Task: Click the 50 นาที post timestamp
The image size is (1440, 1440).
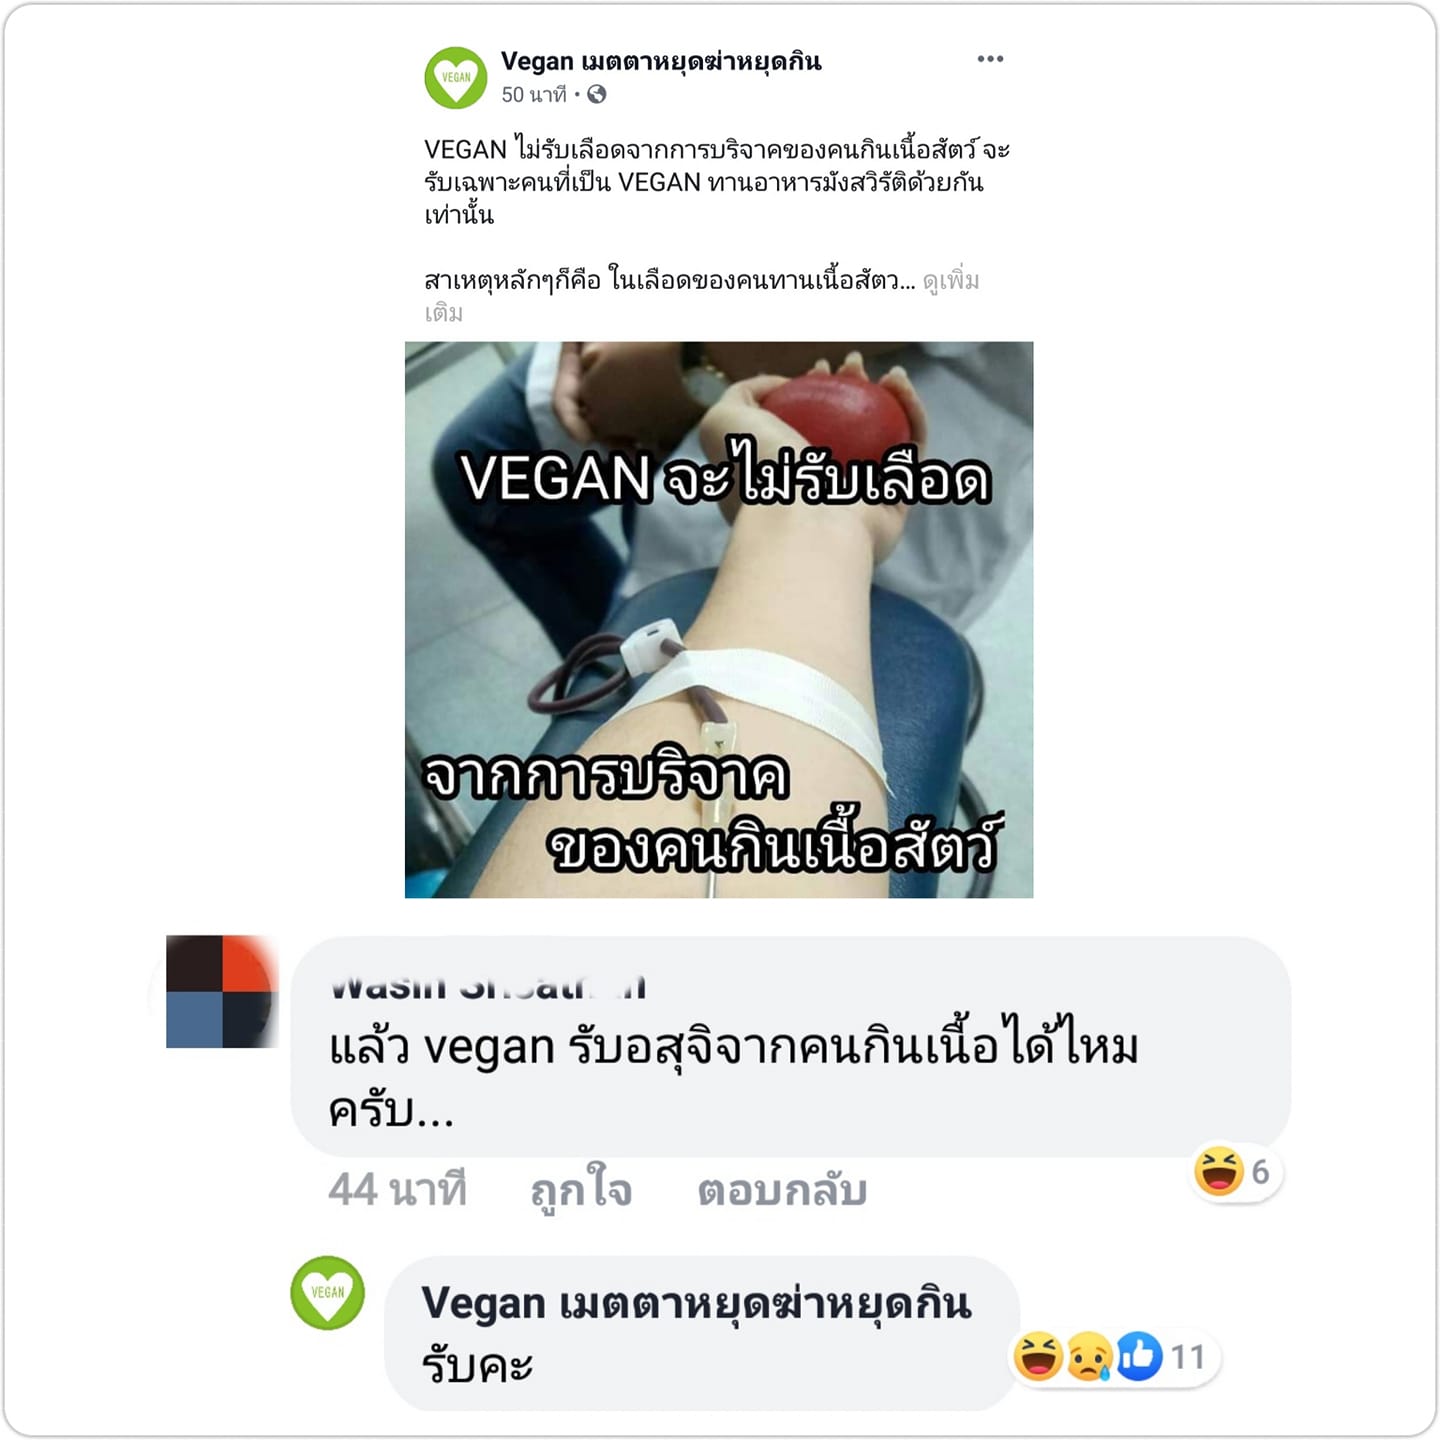Action: coord(534,94)
